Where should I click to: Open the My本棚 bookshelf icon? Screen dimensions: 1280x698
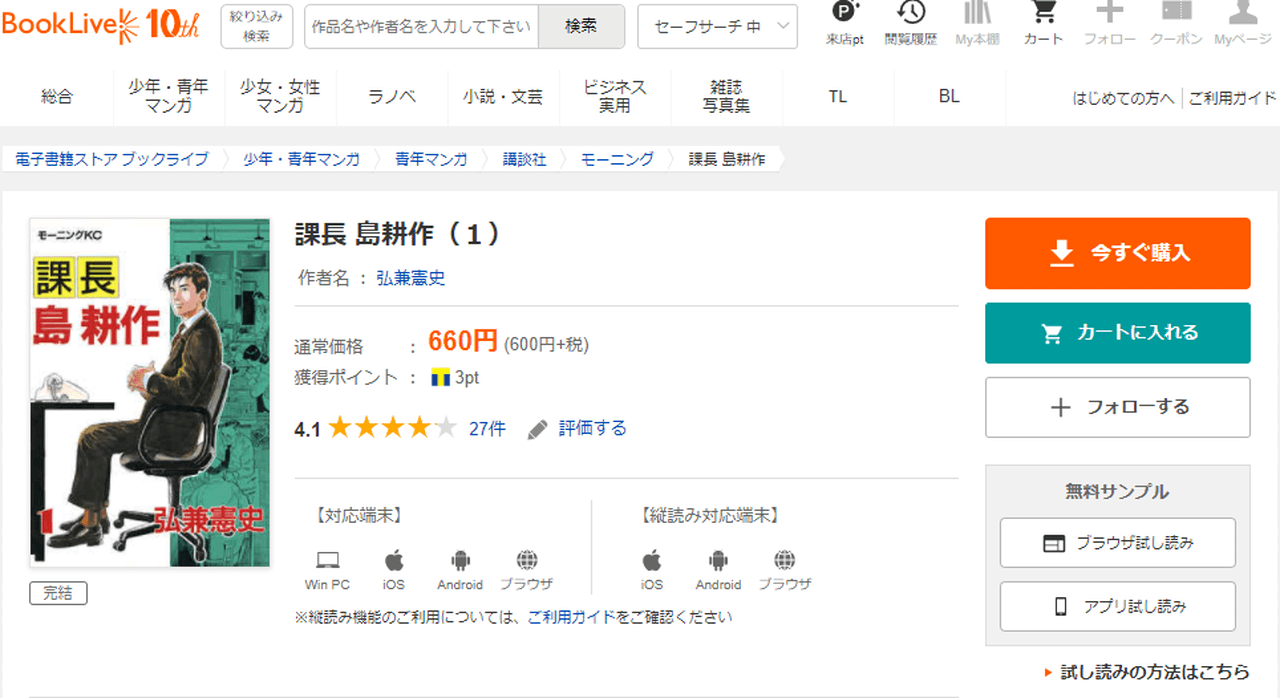977,14
